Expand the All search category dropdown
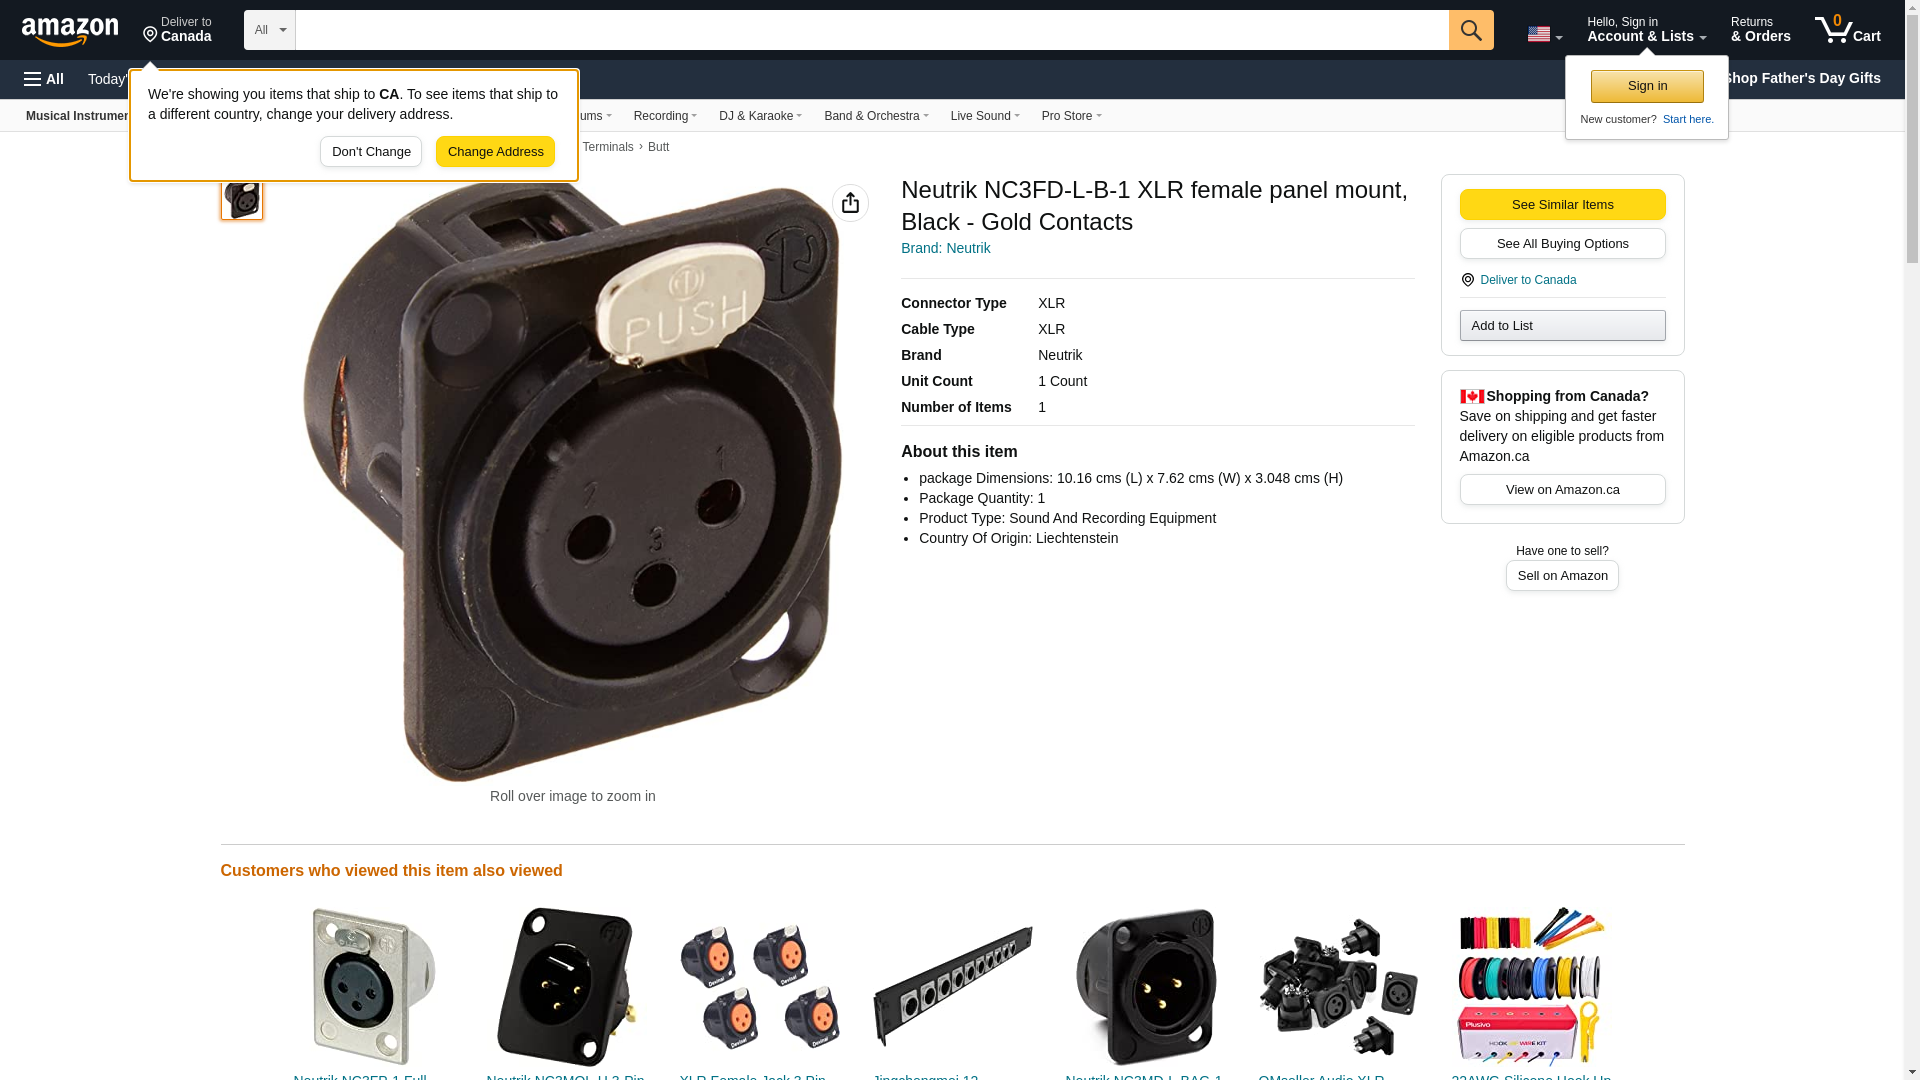The width and height of the screenshot is (1920, 1080). (x=270, y=30)
